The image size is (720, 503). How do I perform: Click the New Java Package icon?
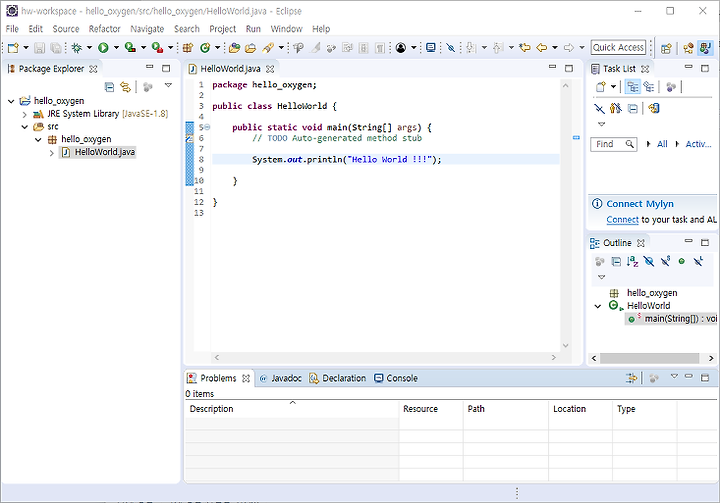(x=187, y=47)
